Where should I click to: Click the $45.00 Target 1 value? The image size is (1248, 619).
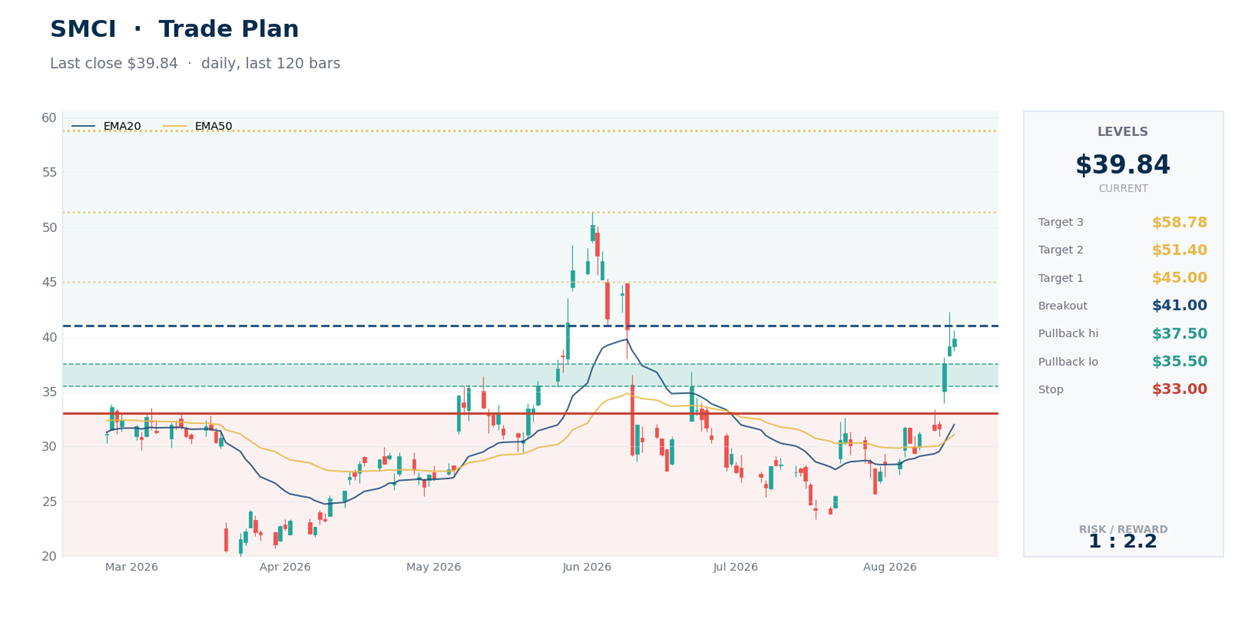[x=1179, y=278]
